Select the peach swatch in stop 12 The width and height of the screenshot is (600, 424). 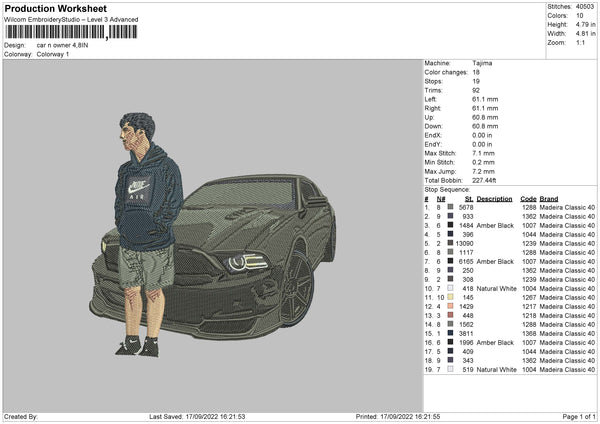pos(450,306)
